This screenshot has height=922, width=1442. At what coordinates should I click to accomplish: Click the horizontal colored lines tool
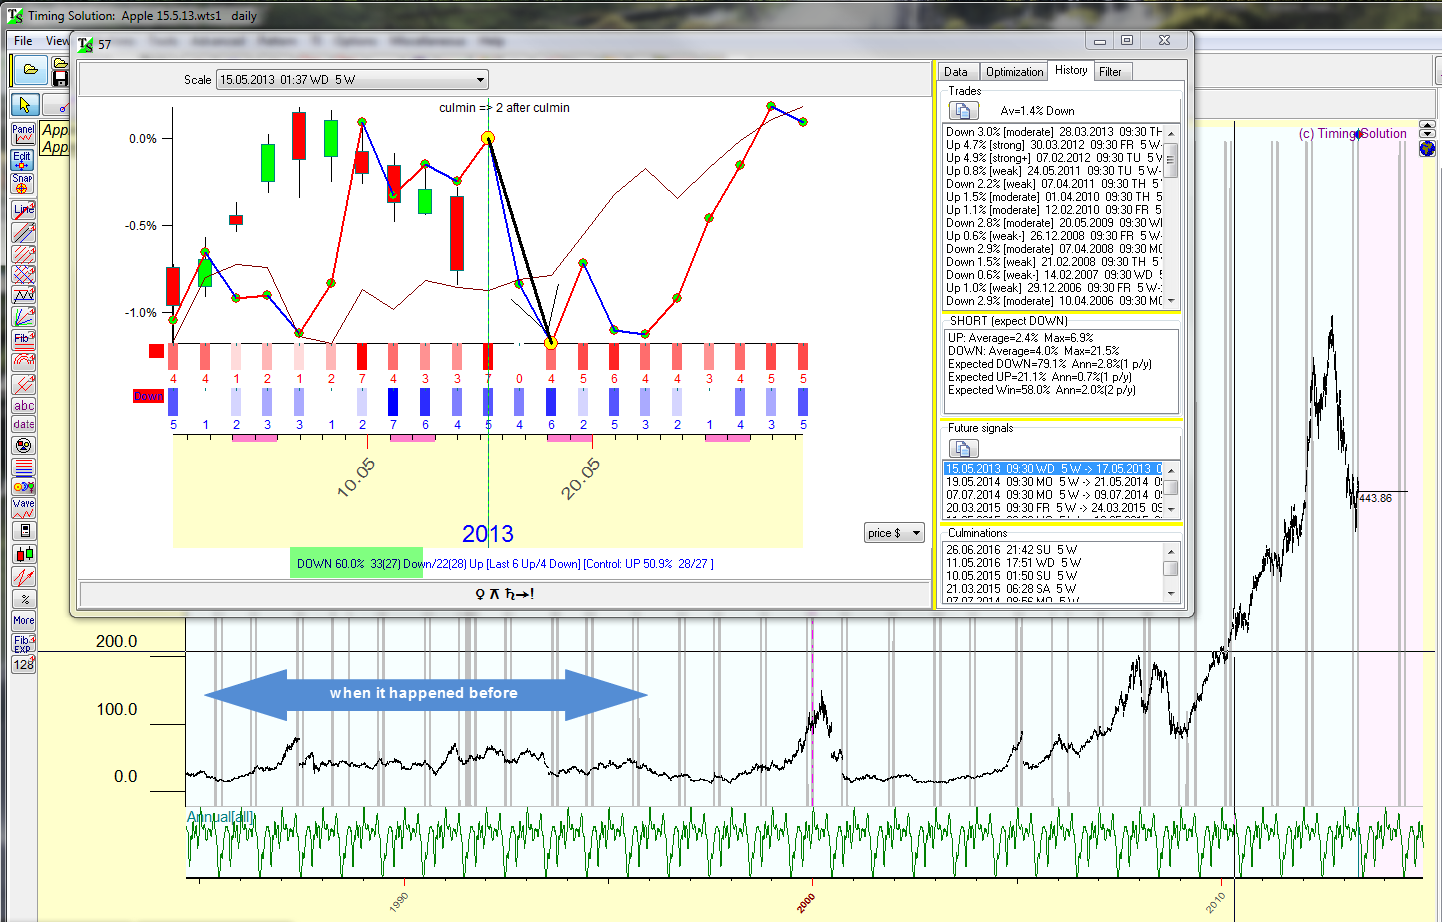23,467
